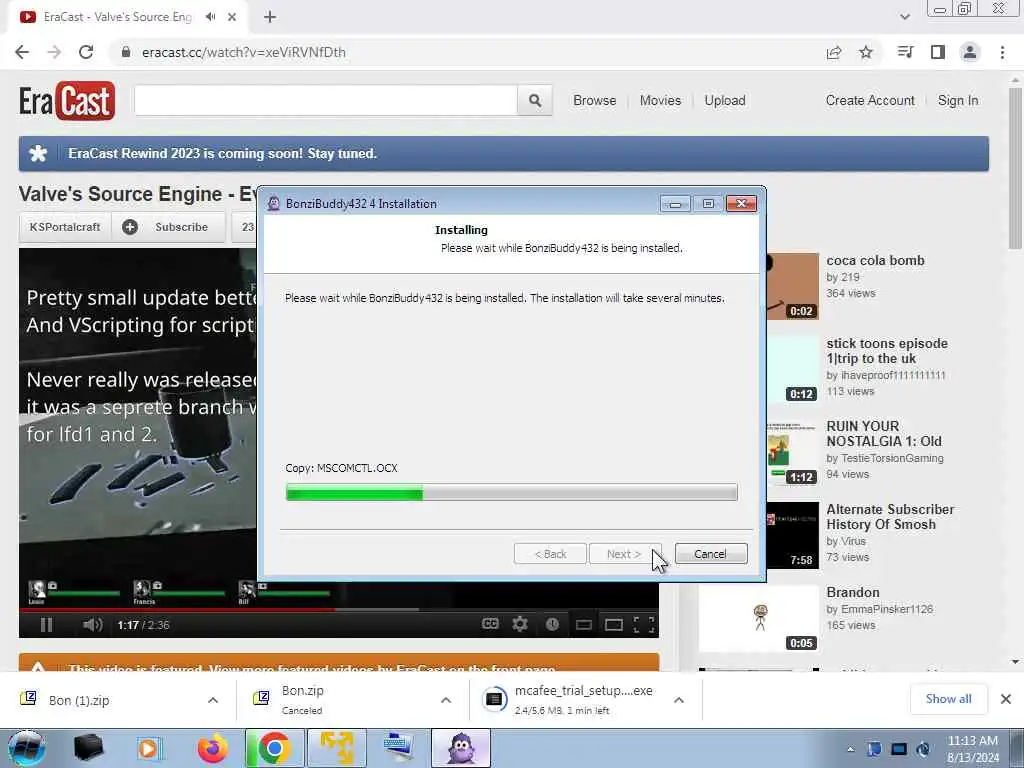This screenshot has width=1024, height=768.
Task: Open the Windows Start menu
Action: [x=26, y=748]
